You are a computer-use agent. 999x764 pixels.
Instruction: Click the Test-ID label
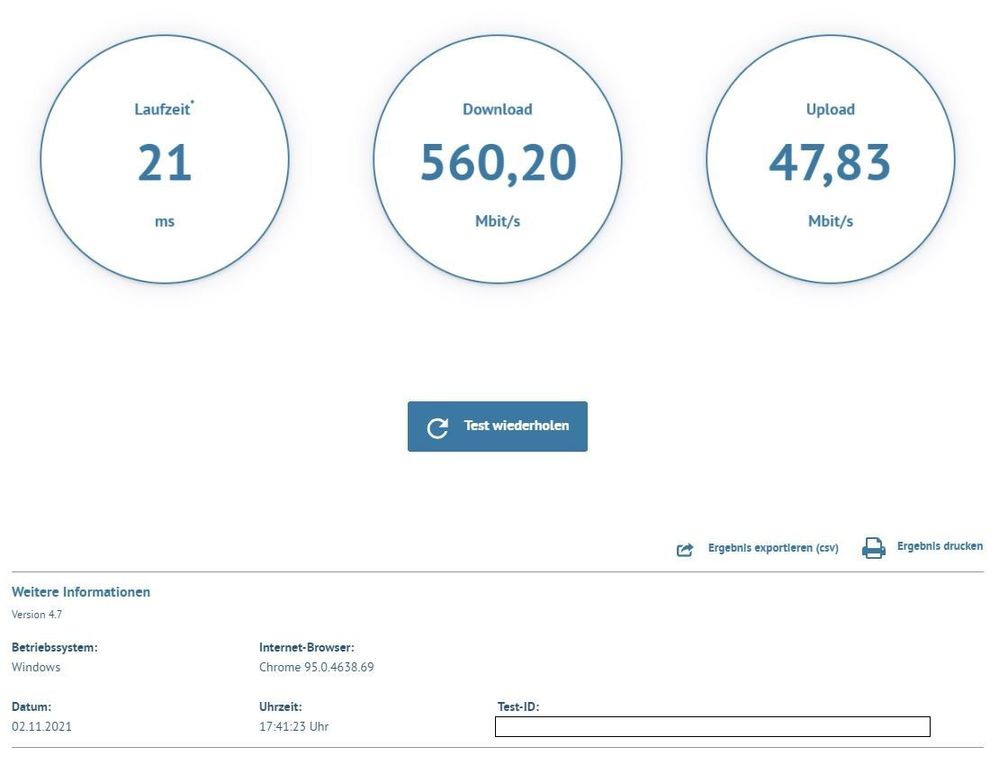pyautogui.click(x=518, y=707)
